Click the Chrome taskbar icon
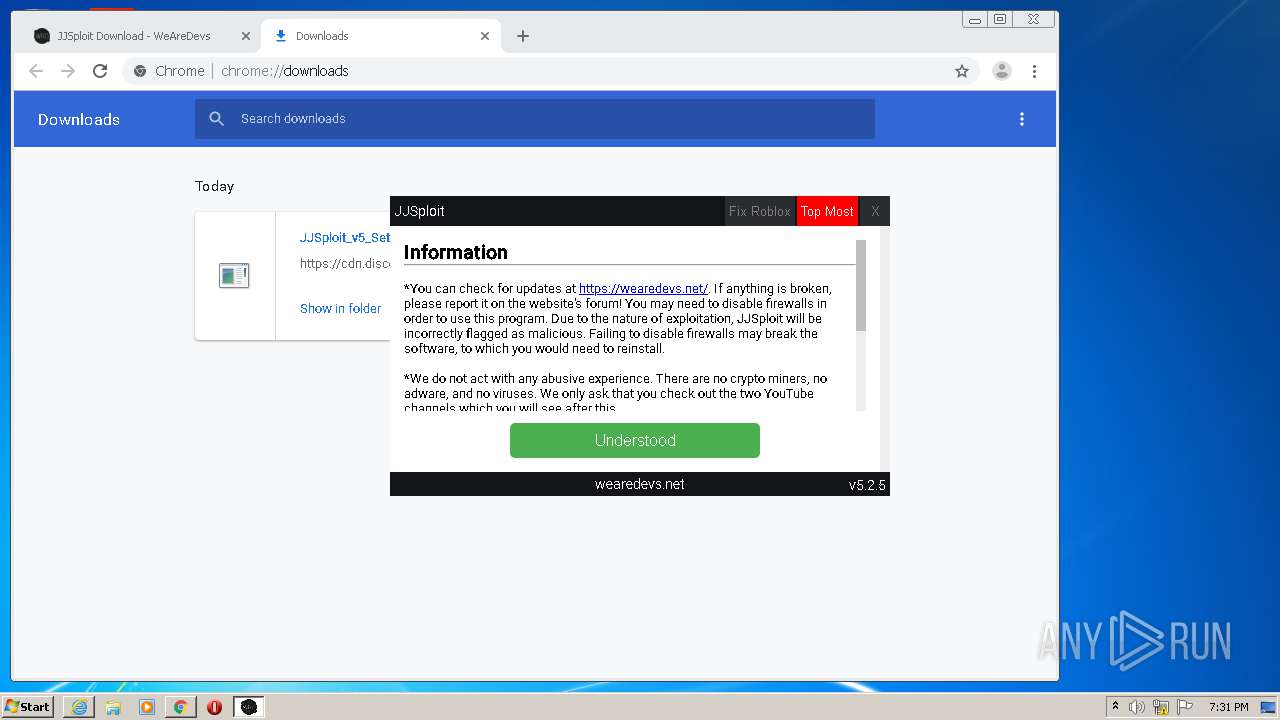The height and width of the screenshot is (720, 1280). tap(181, 707)
